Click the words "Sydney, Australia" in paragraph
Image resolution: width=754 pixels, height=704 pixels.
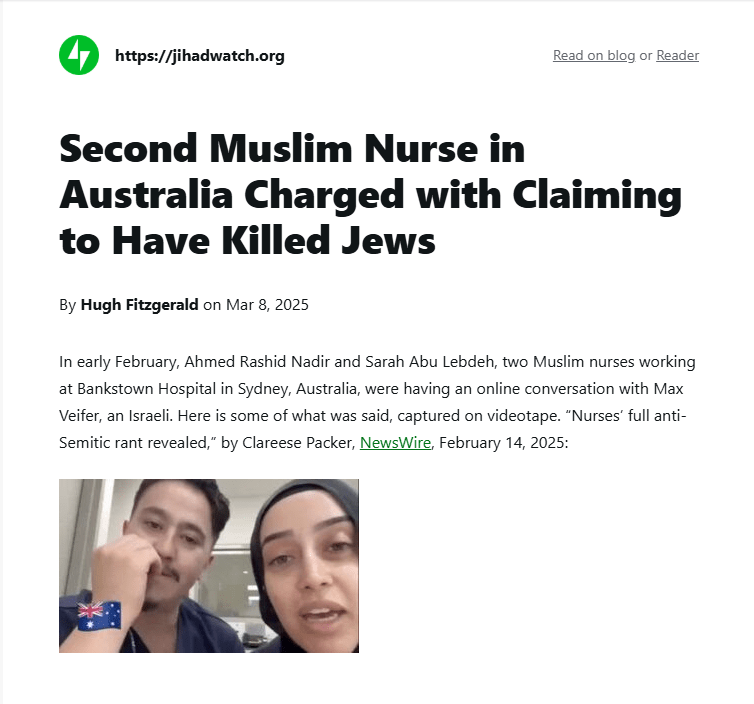(x=298, y=389)
